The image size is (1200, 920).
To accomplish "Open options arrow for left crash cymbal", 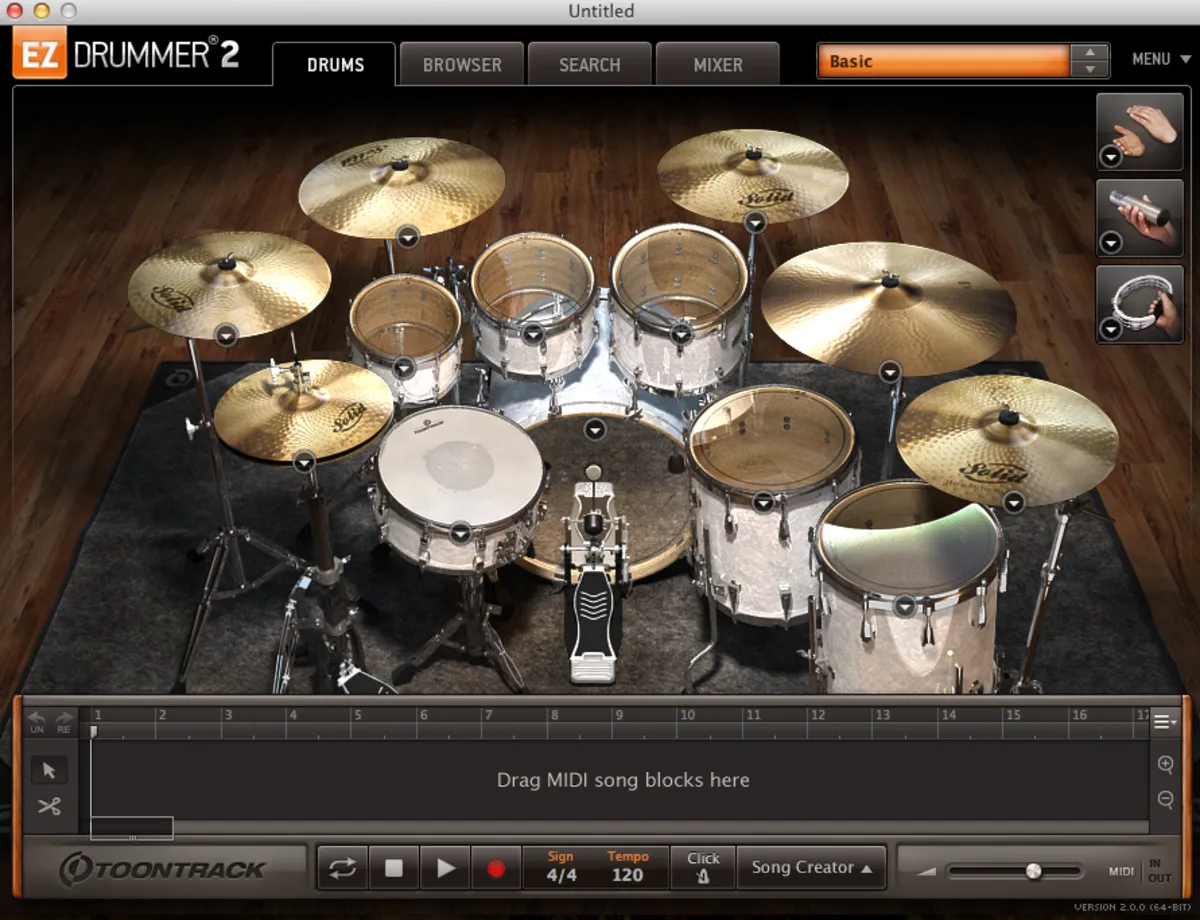I will pos(226,335).
